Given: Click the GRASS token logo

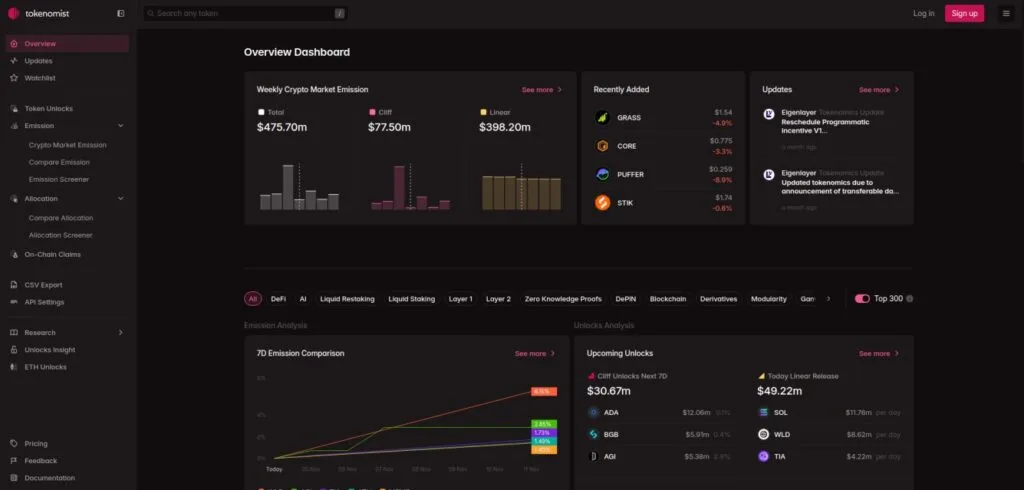Looking at the screenshot, I should pos(602,118).
